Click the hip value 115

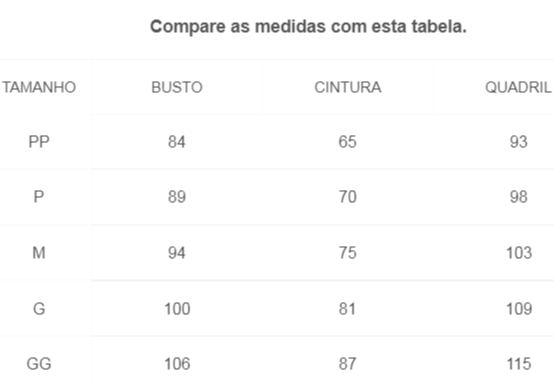519,364
